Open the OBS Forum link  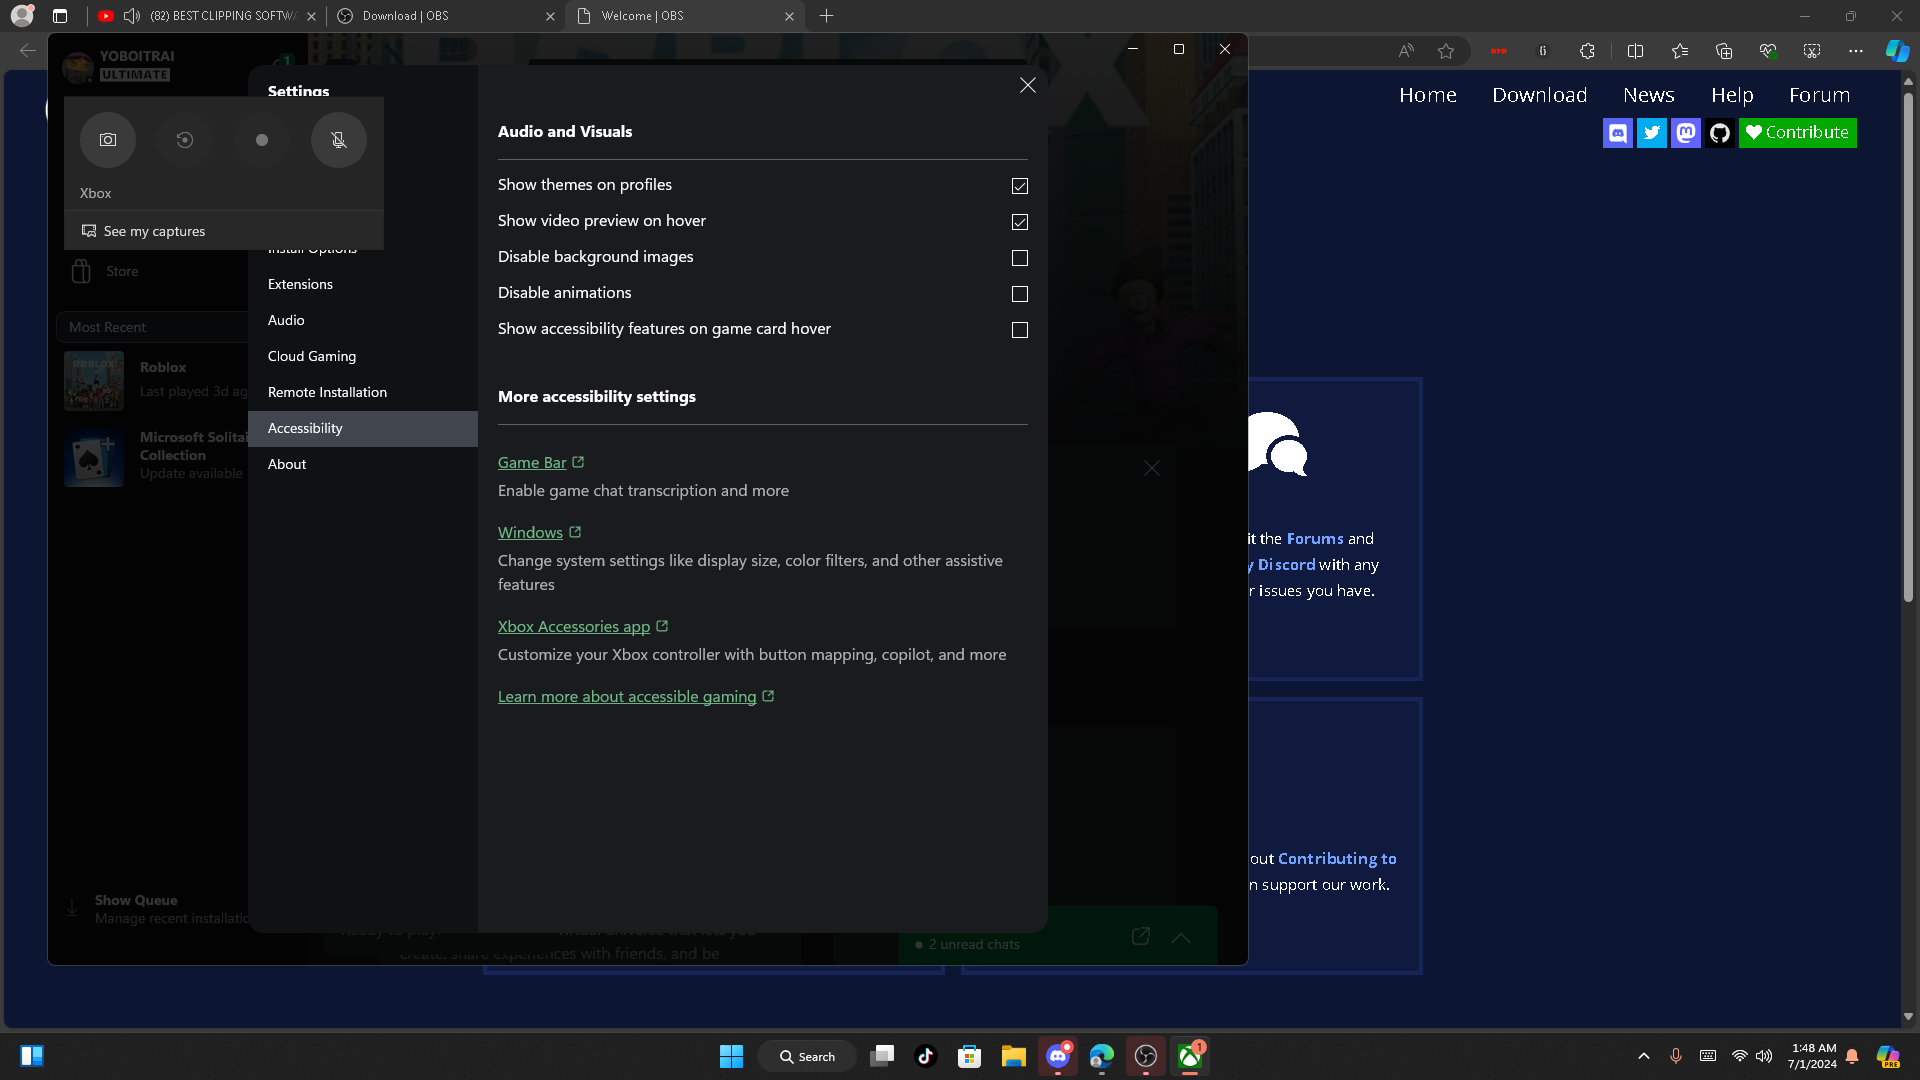point(1820,95)
